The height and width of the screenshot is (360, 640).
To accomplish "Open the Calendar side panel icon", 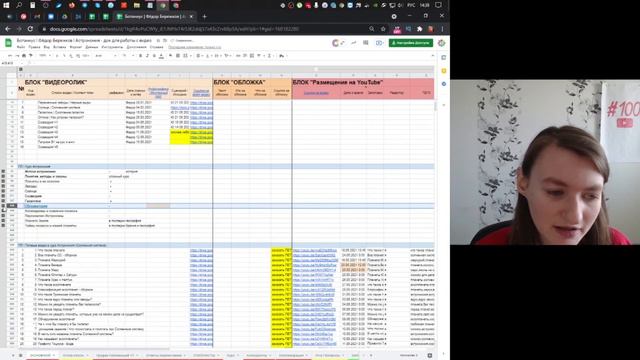I will pos(444,58).
